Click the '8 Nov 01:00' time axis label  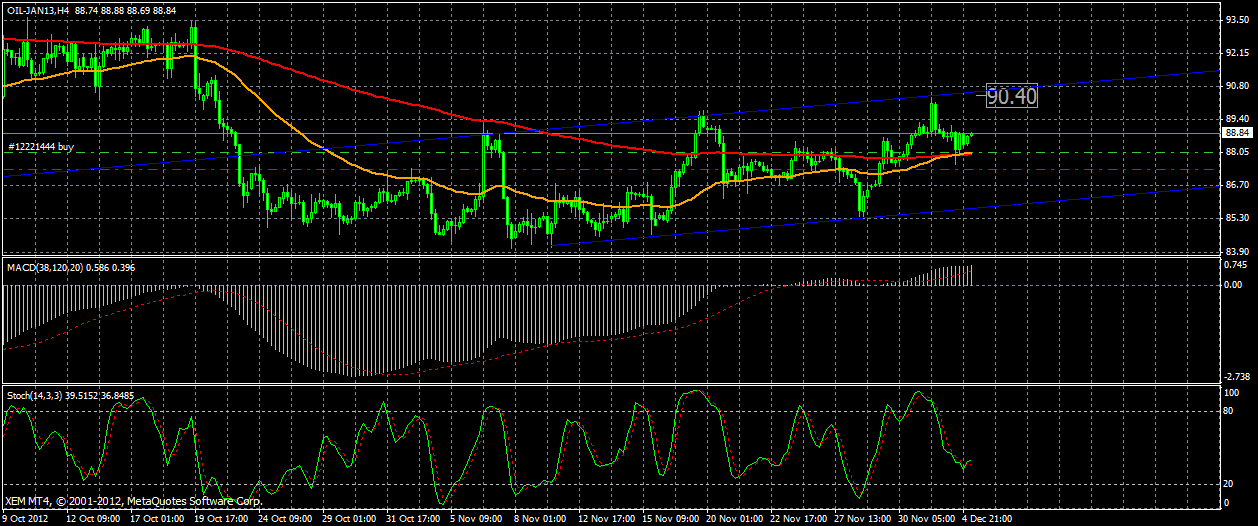(x=539, y=518)
